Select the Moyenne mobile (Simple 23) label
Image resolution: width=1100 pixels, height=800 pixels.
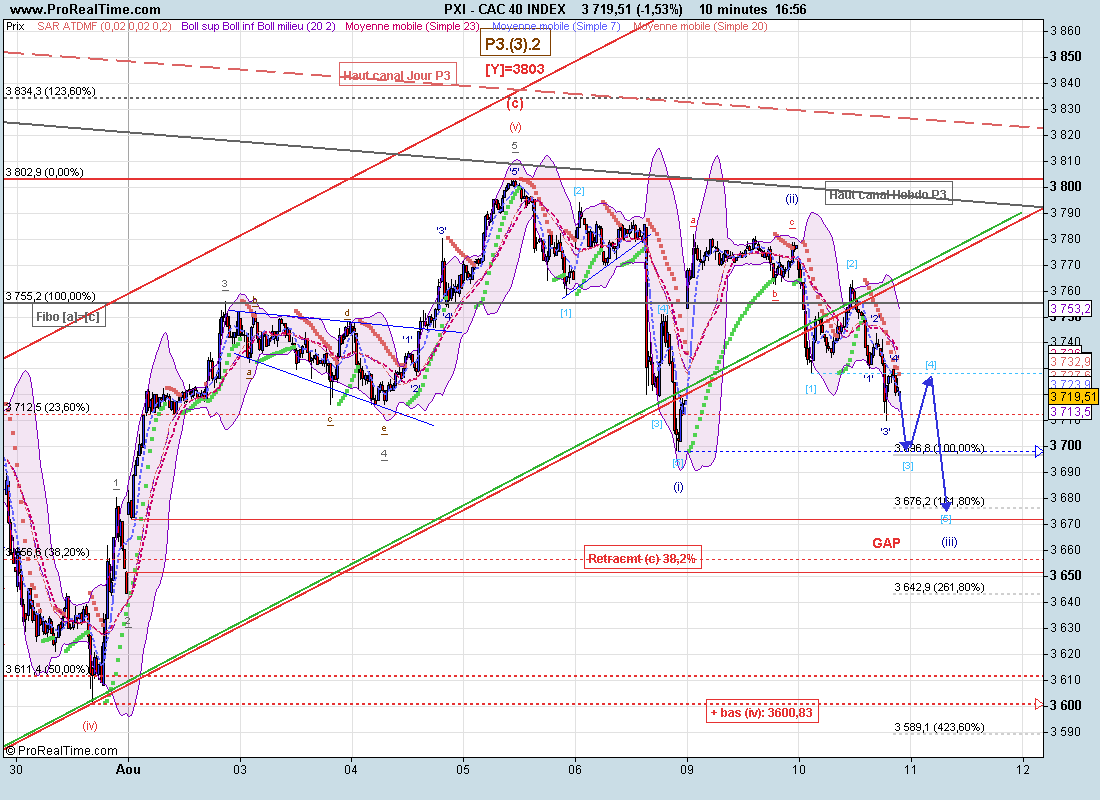[x=412, y=26]
